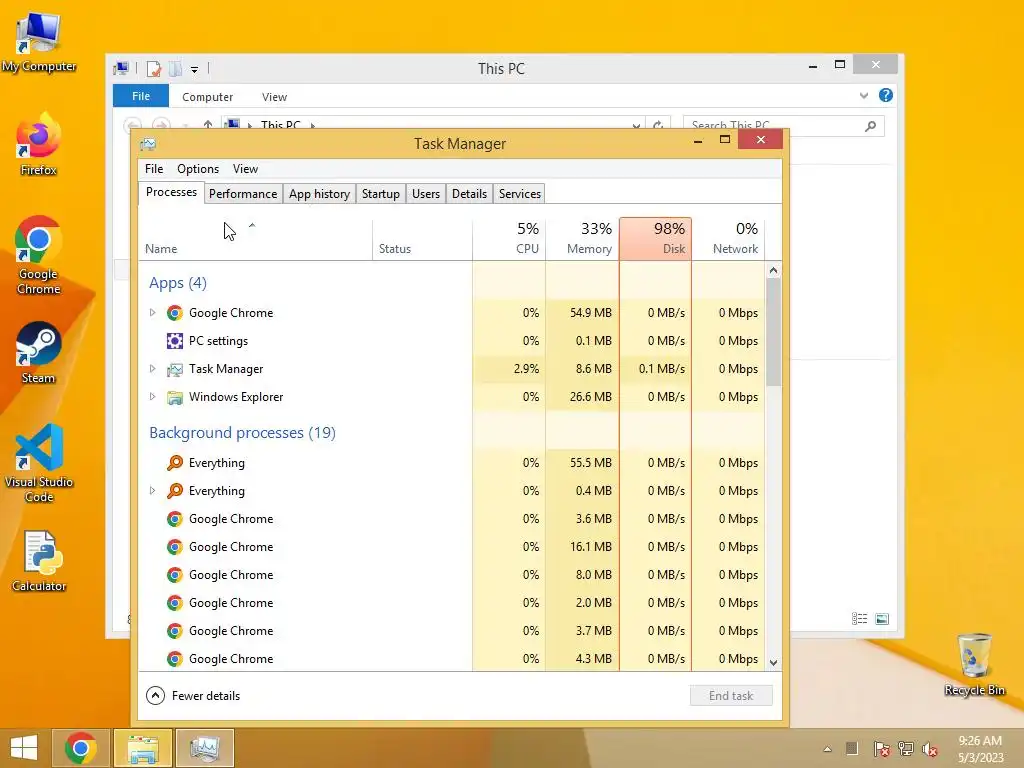Refresh the This PC window
Viewport: 1024px width, 768px height.
[x=658, y=125]
